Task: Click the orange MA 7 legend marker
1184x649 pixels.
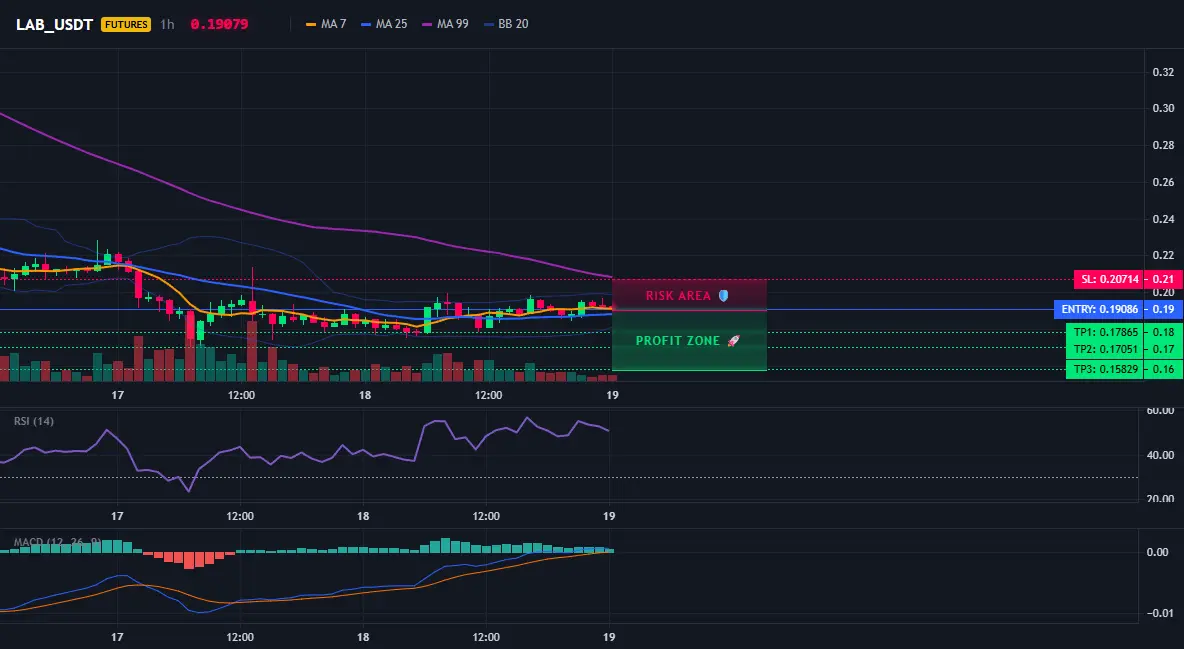Action: [311, 24]
